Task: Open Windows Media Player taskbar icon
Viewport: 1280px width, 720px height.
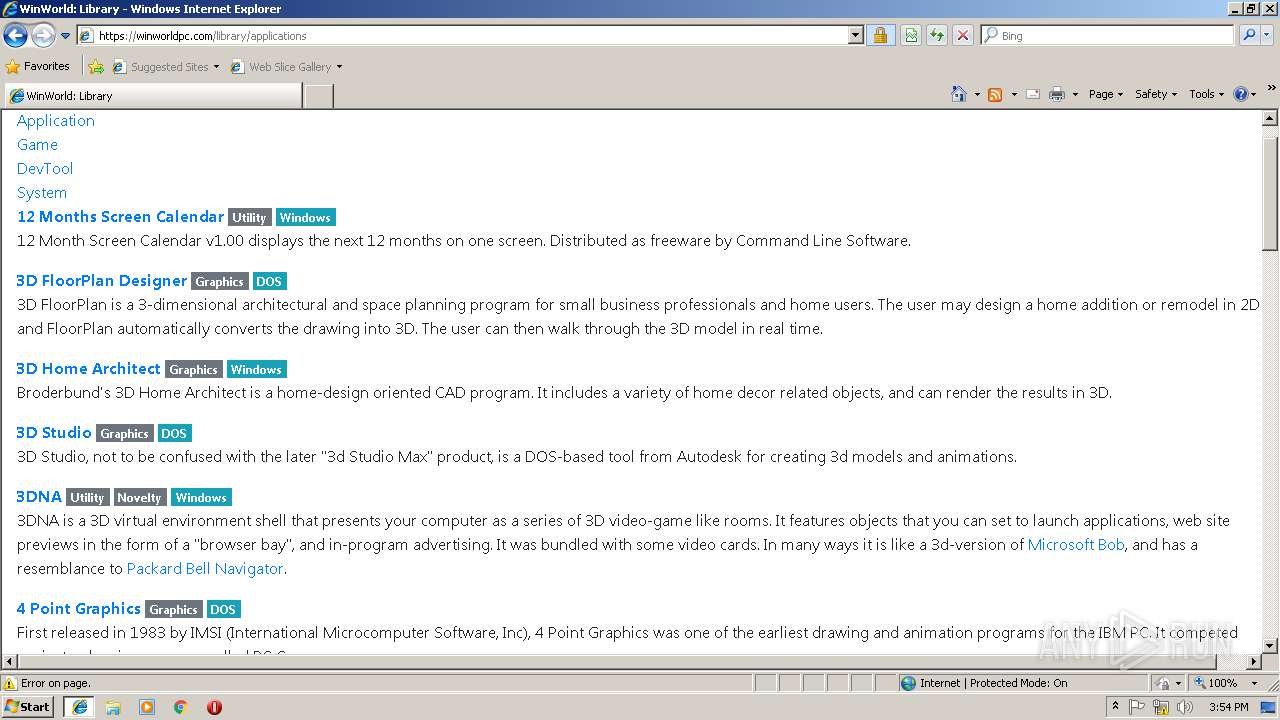Action: pyautogui.click(x=147, y=707)
